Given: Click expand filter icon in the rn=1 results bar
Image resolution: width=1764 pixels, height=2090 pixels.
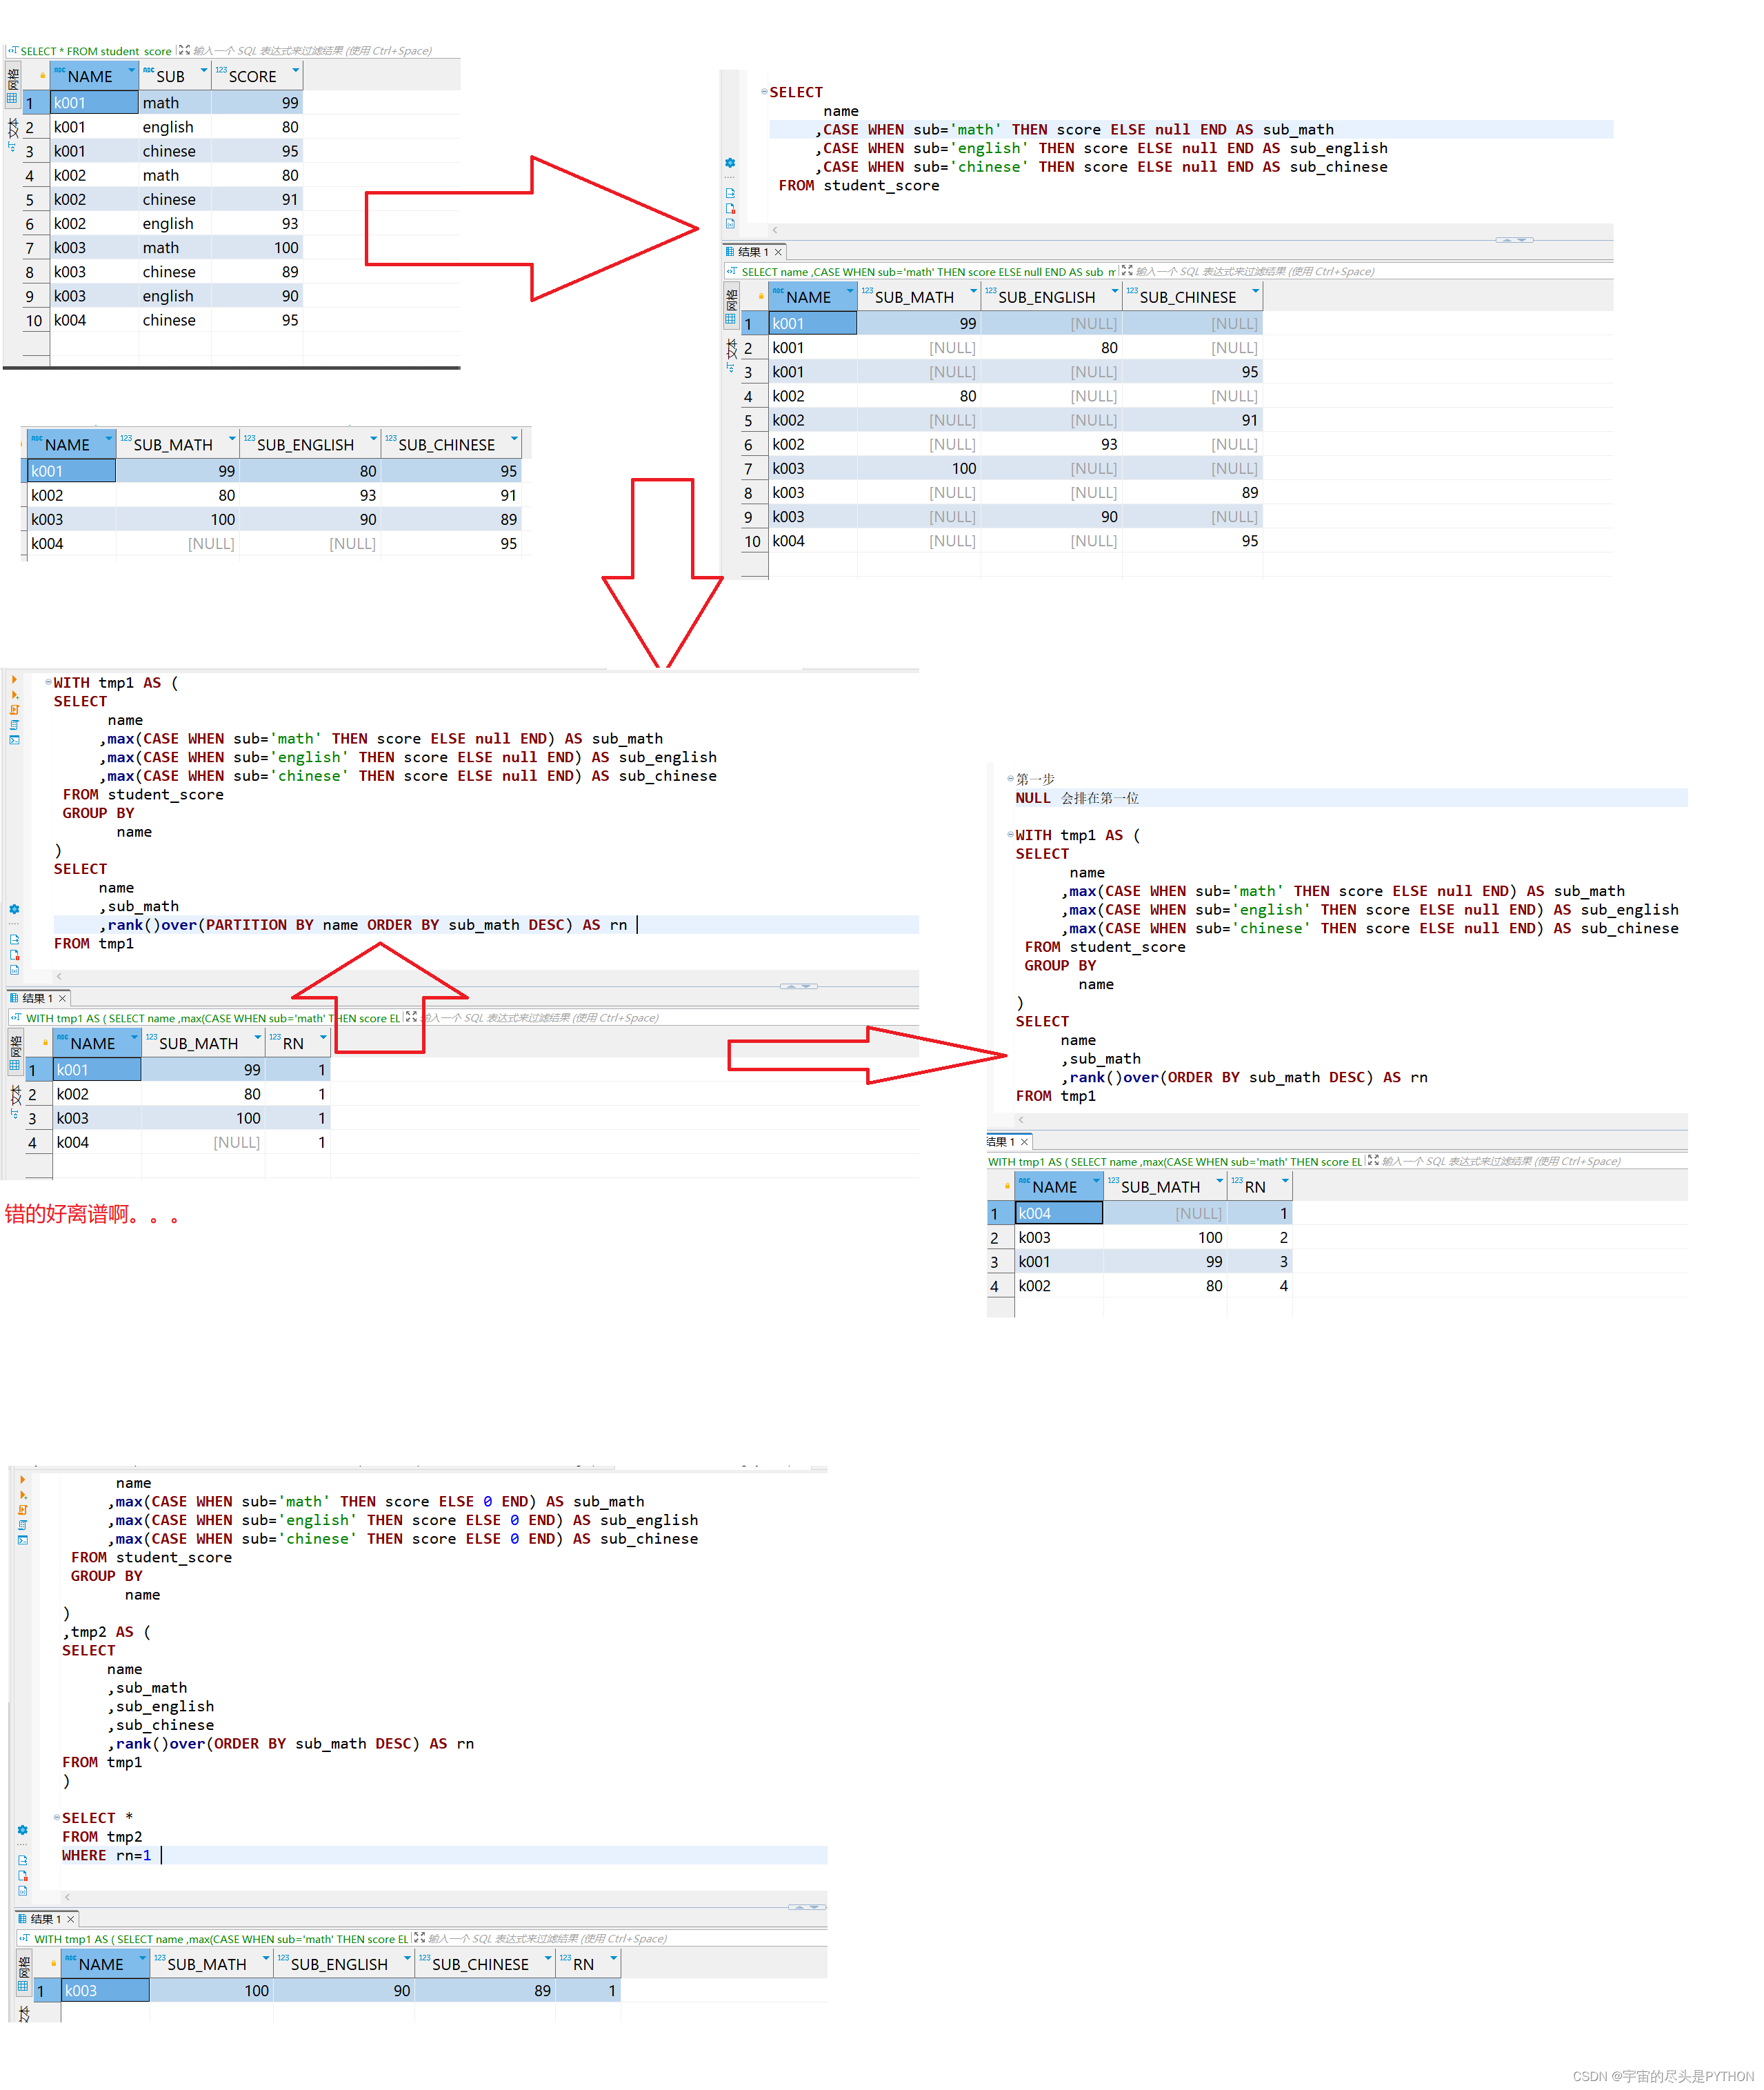Looking at the screenshot, I should [419, 1937].
